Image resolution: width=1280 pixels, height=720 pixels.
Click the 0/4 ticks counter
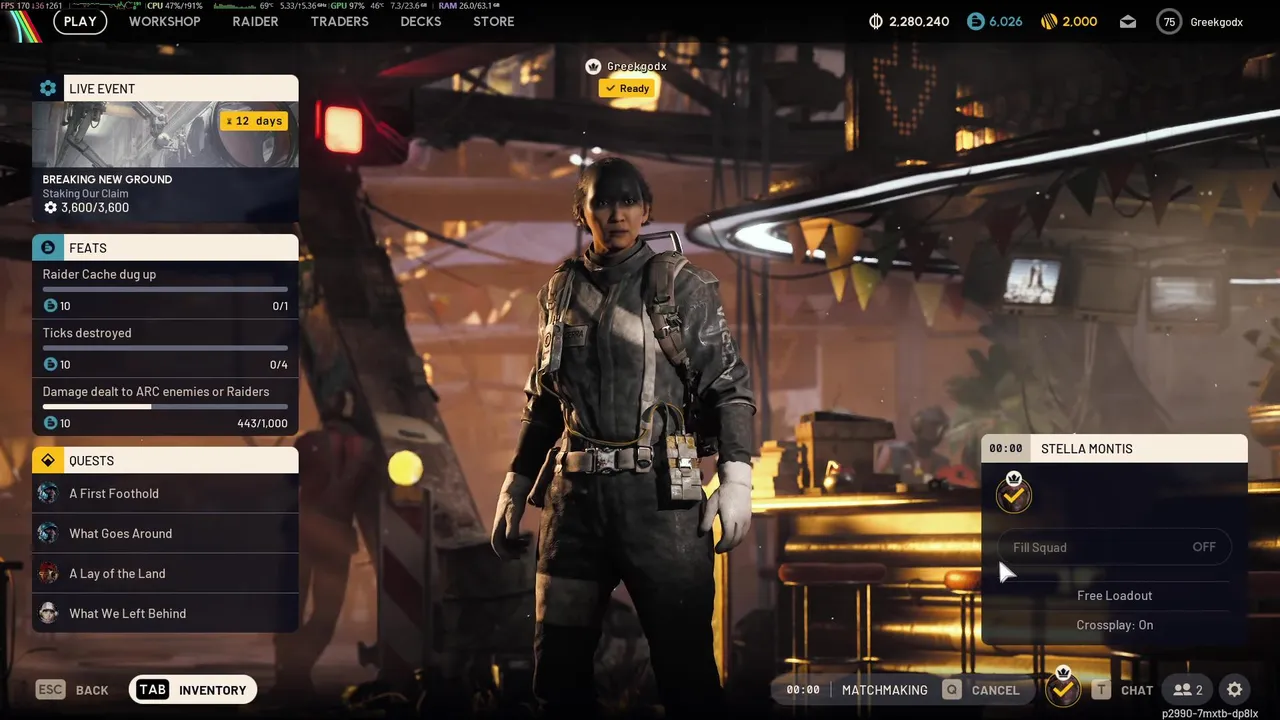point(279,365)
